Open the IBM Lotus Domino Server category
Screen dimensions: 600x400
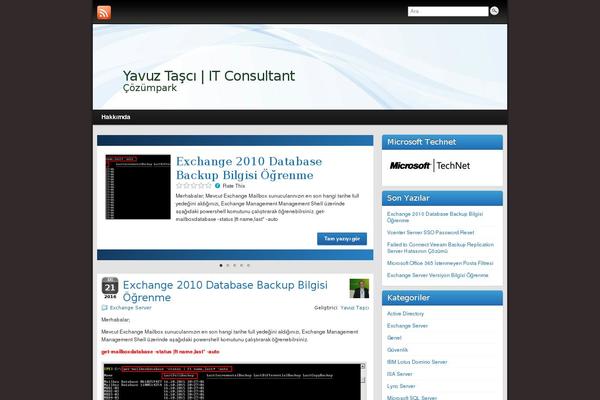(417, 362)
